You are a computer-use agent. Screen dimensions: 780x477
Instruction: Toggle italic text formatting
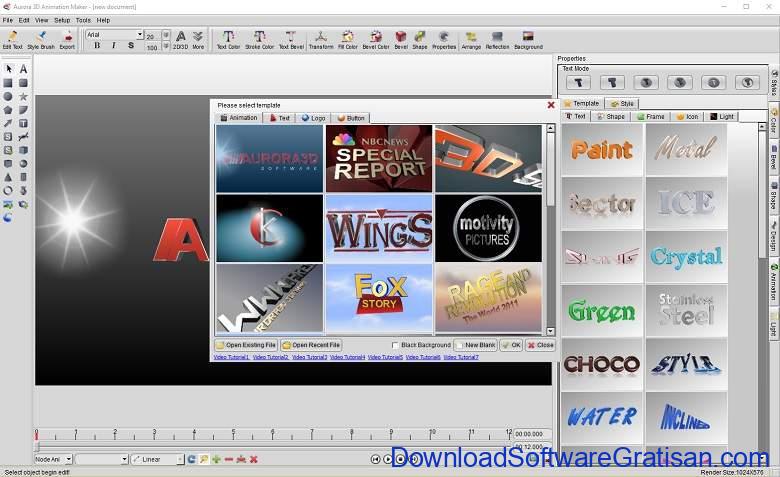pyautogui.click(x=114, y=45)
